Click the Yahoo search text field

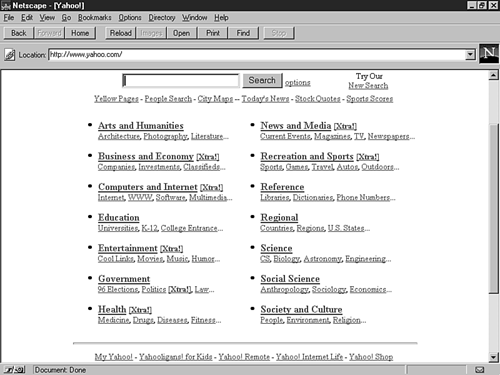181,81
